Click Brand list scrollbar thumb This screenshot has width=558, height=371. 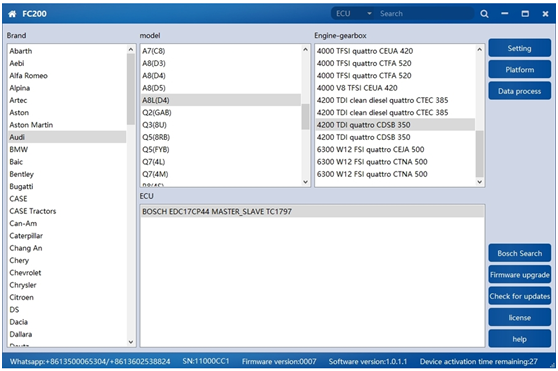[131, 89]
